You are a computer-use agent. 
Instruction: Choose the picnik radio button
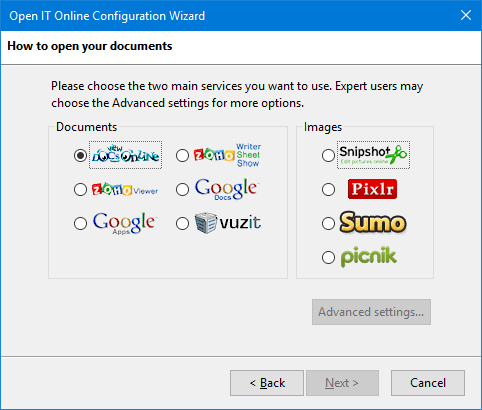[328, 257]
